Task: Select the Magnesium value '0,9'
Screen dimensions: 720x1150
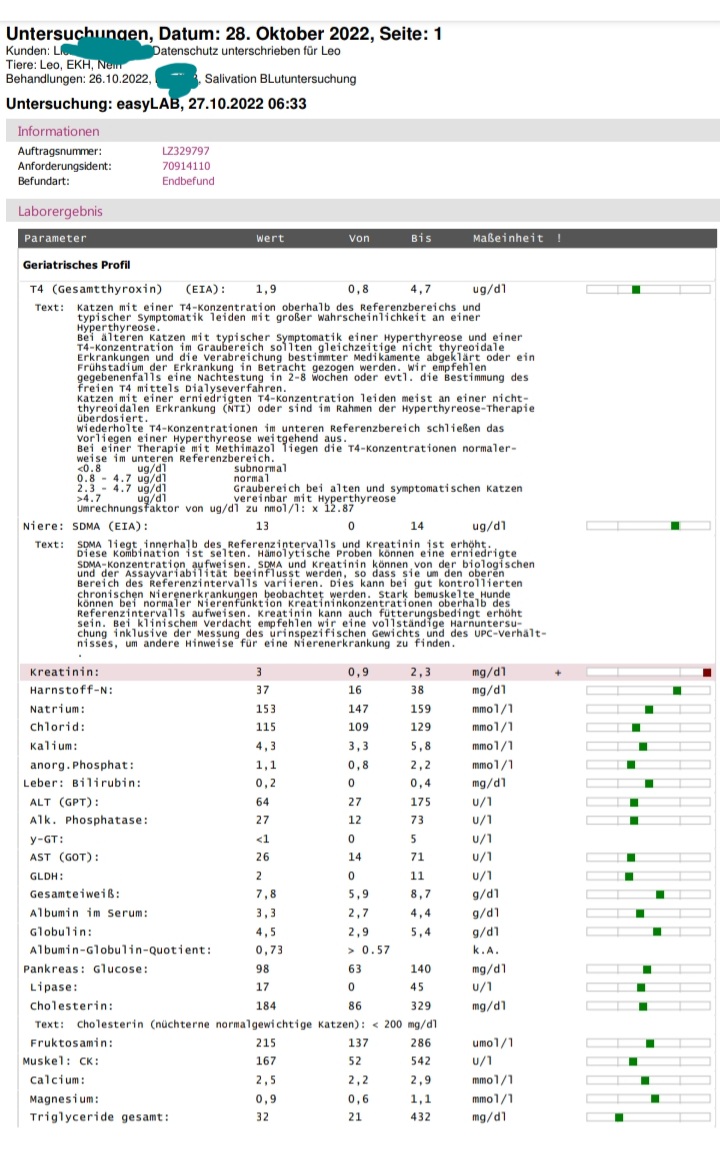Action: click(x=265, y=1099)
